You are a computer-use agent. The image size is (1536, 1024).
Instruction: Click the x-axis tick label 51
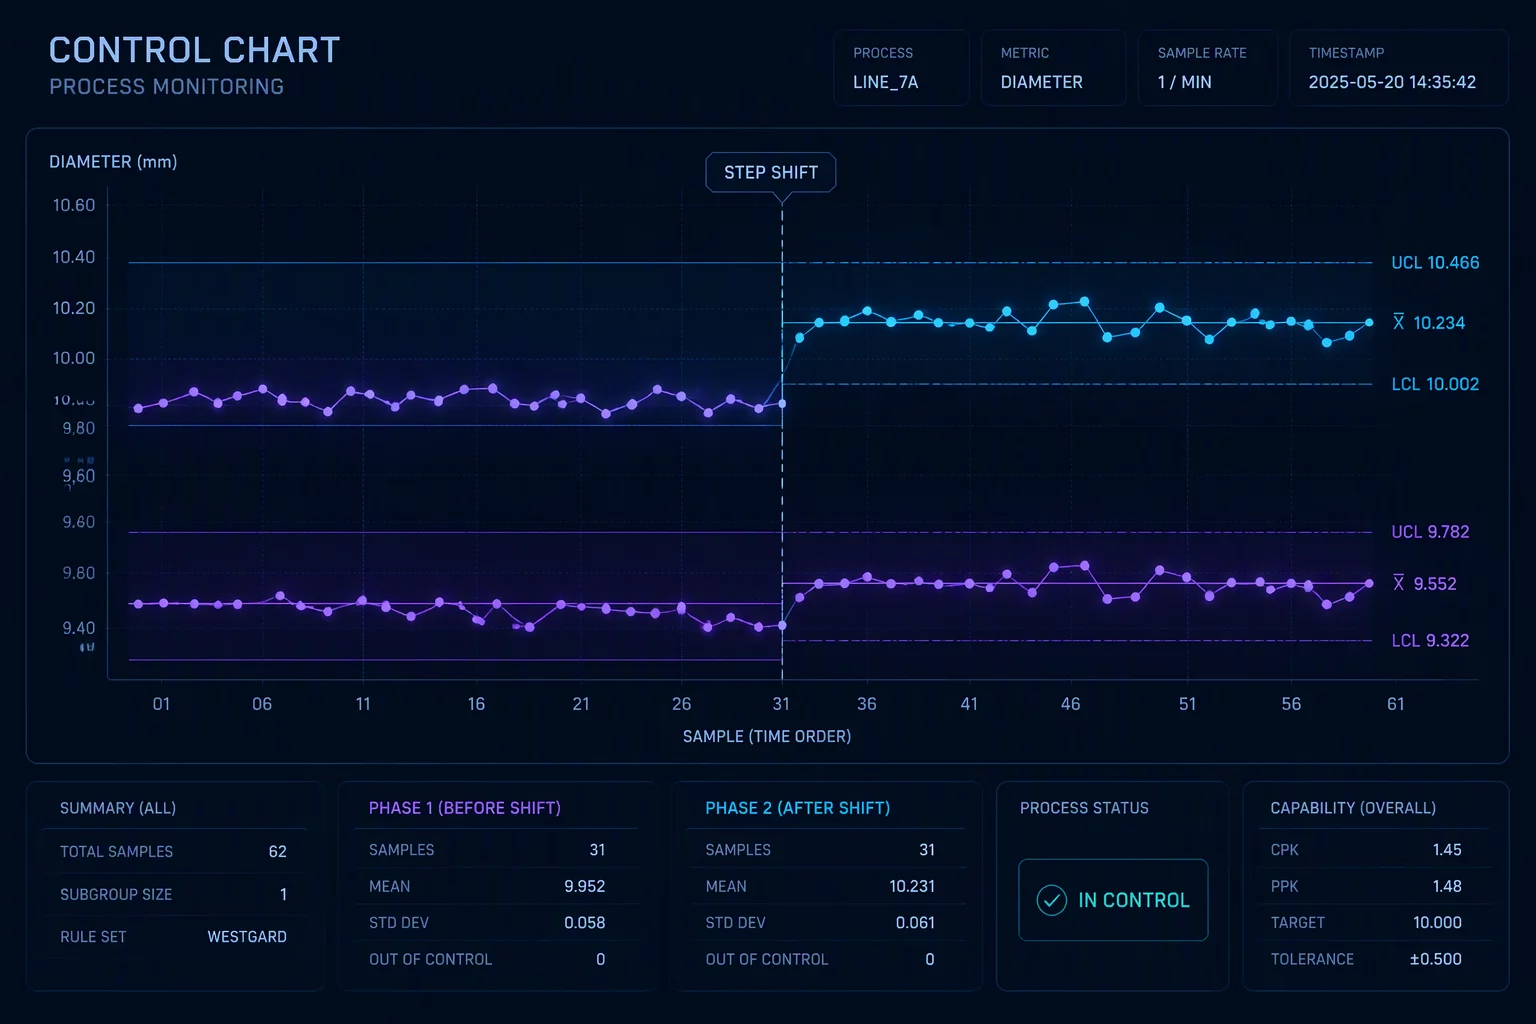pos(1187,704)
